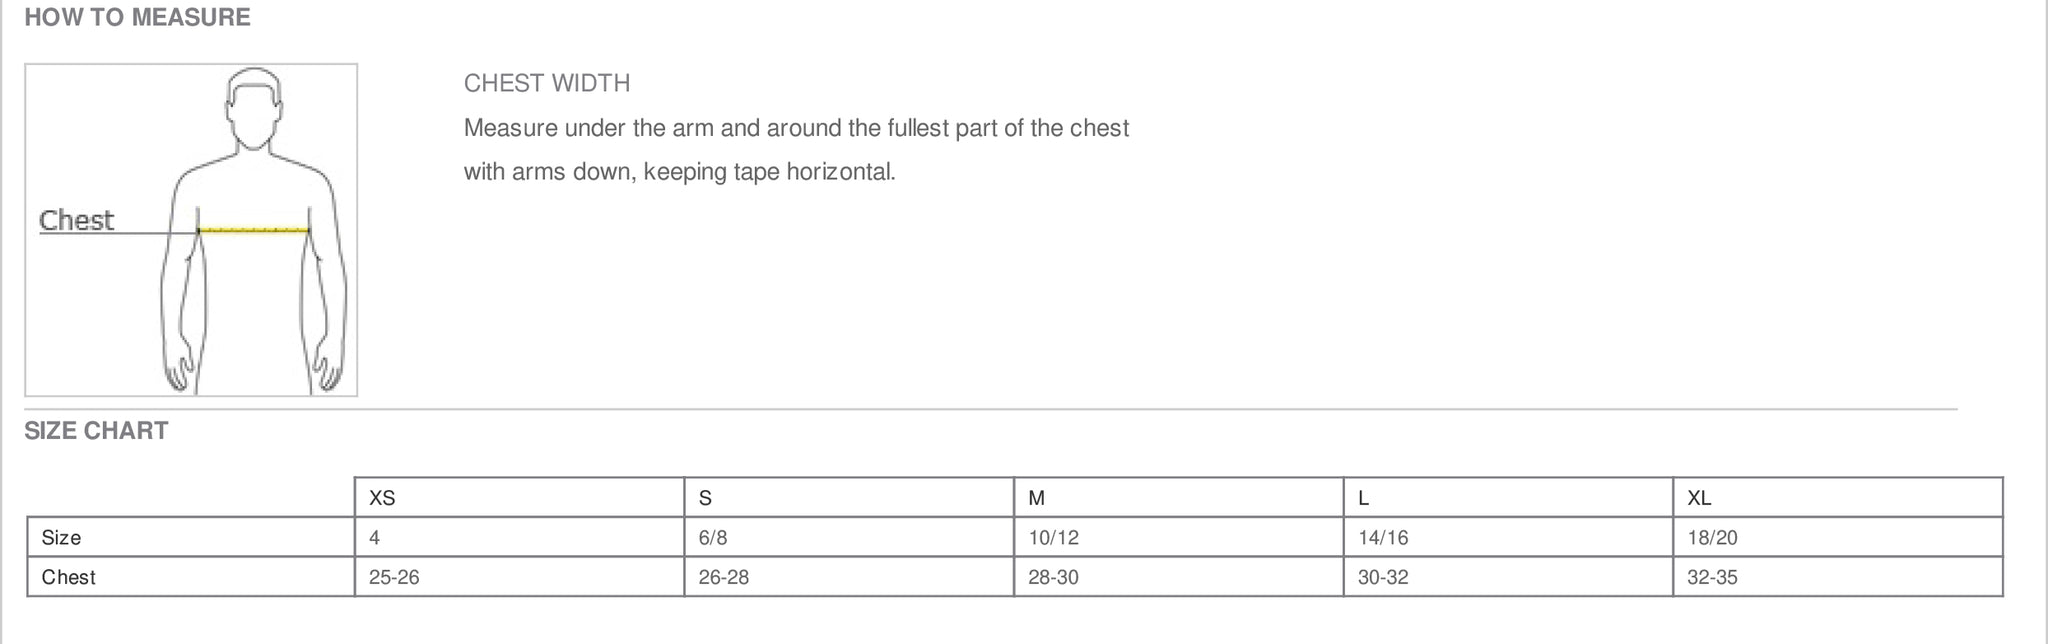2048x644 pixels.
Task: Click the yellow chest measuring tape line
Action: pos(254,230)
